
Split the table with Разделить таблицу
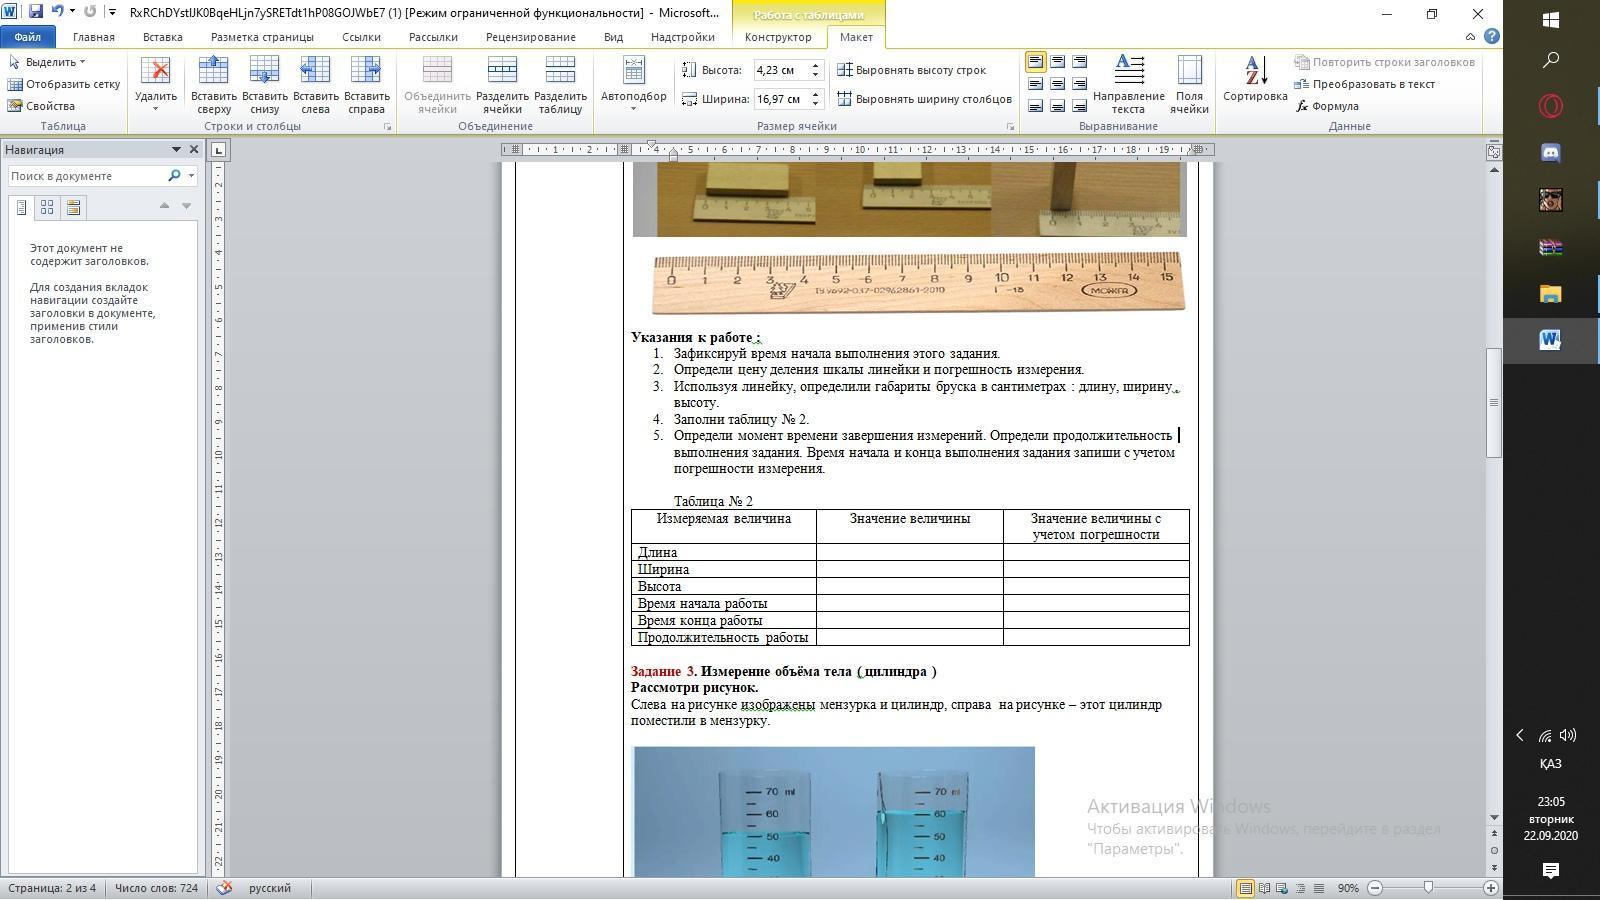560,84
